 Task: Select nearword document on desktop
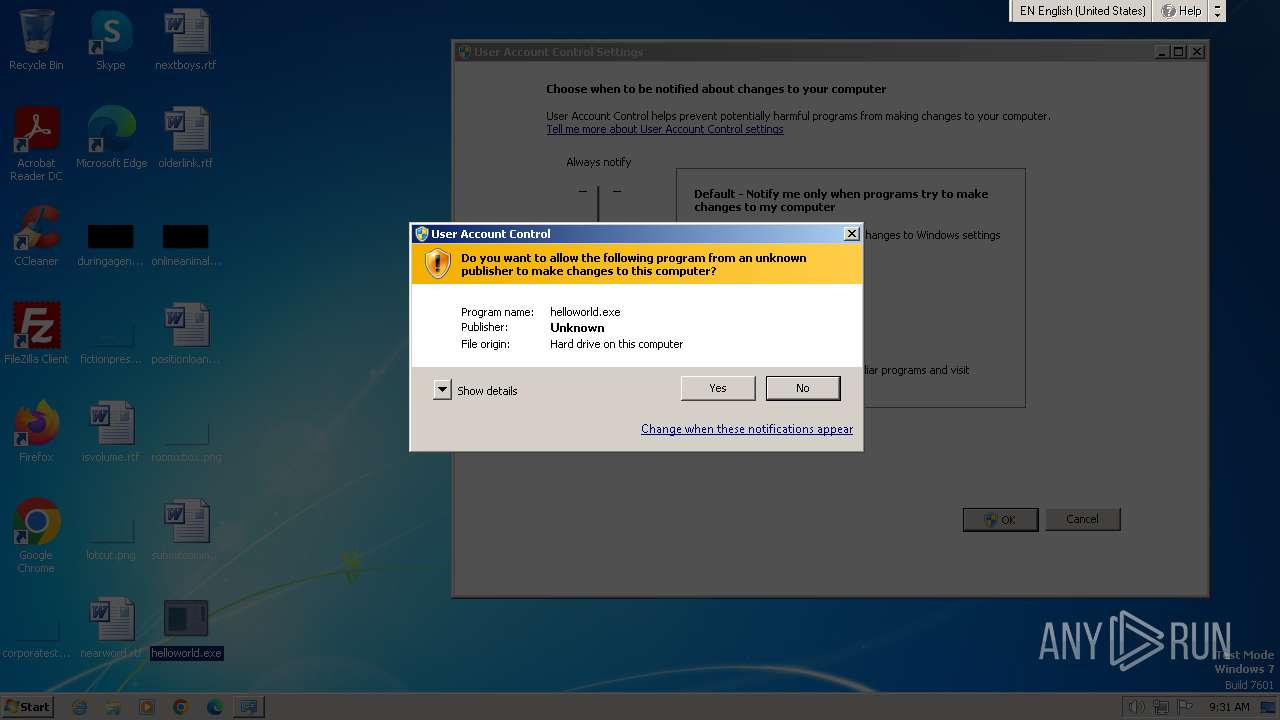click(111, 629)
